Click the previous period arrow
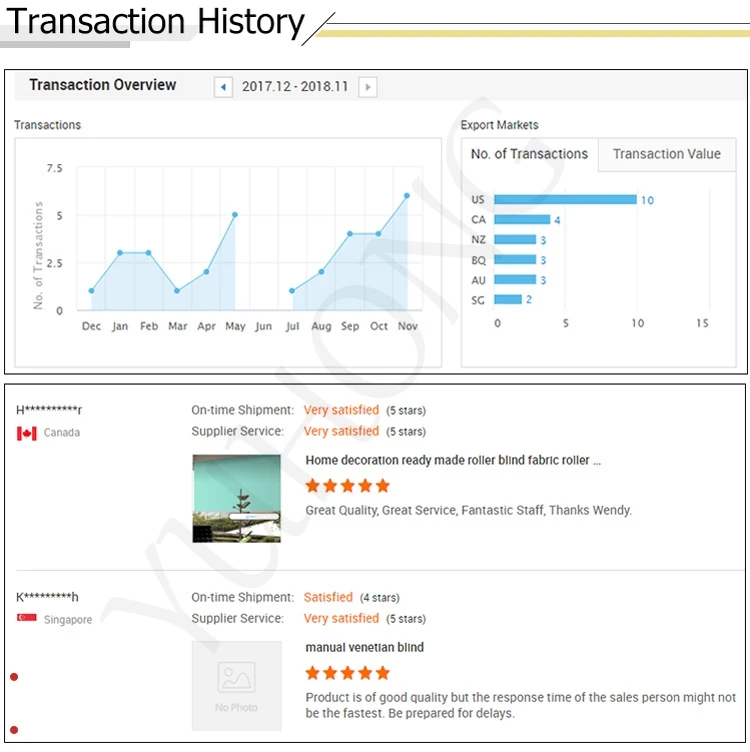Screen dimensions: 750x752 (223, 87)
